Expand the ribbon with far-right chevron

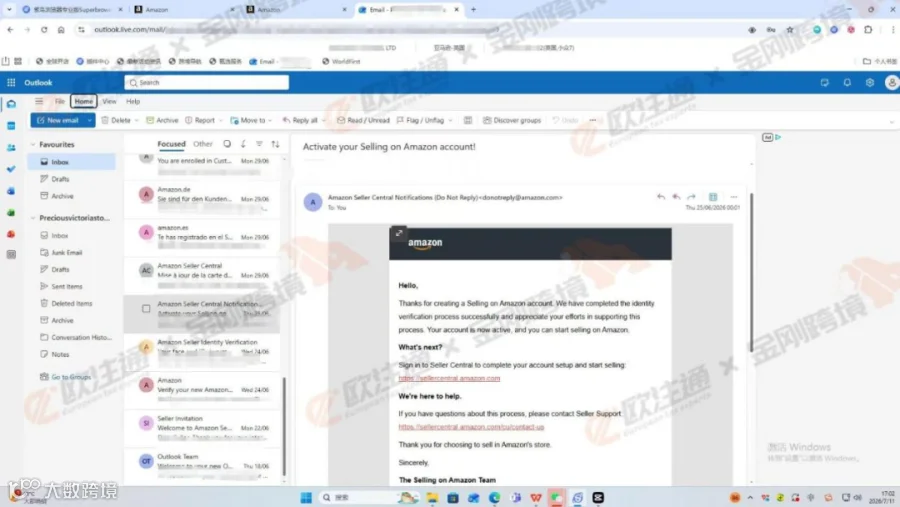[x=891, y=121]
